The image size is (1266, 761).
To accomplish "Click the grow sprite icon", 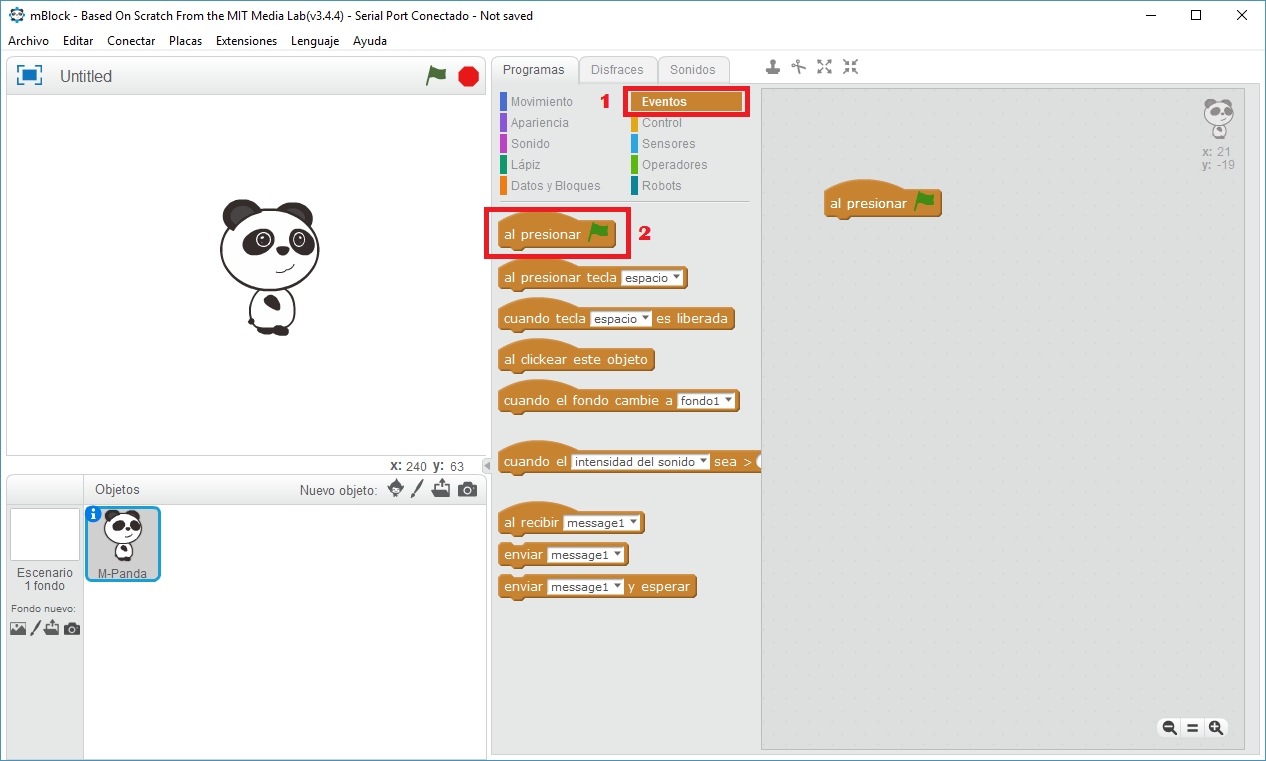I will (x=824, y=67).
